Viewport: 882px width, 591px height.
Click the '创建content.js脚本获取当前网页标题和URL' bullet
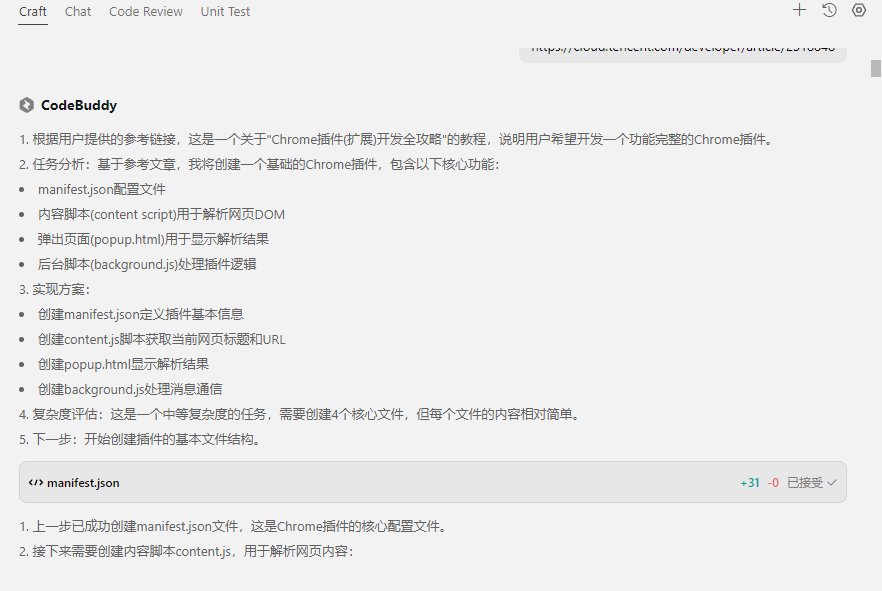[161, 339]
